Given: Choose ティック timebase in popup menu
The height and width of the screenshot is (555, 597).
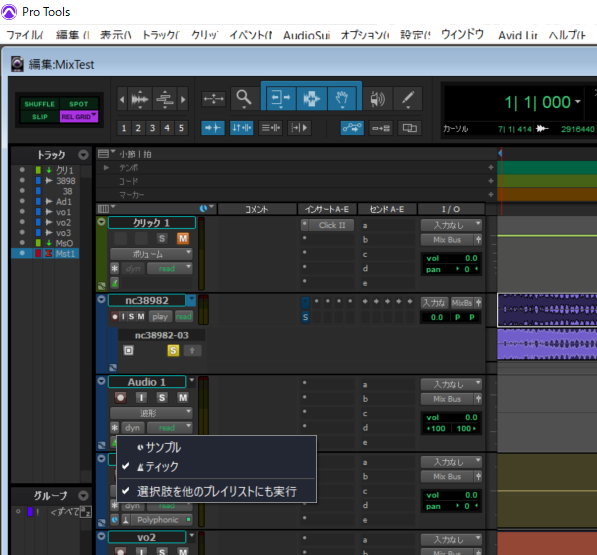Looking at the screenshot, I should pos(216,467).
